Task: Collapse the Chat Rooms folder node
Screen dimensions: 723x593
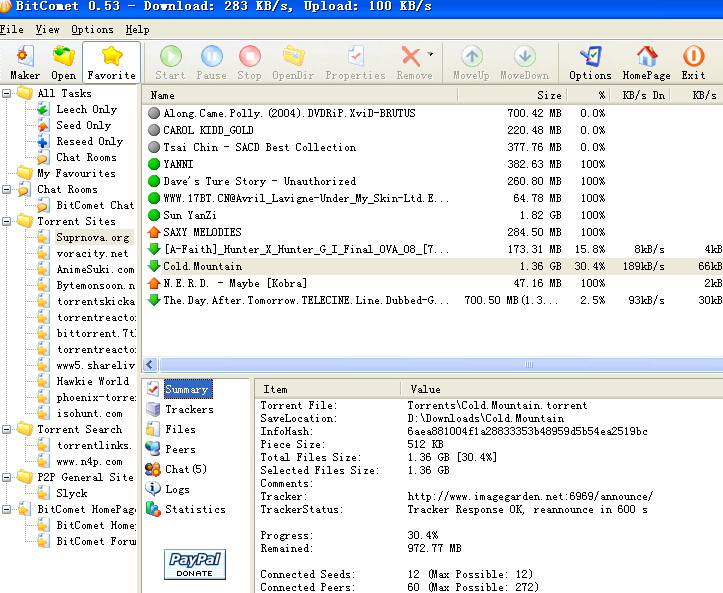Action: point(6,190)
